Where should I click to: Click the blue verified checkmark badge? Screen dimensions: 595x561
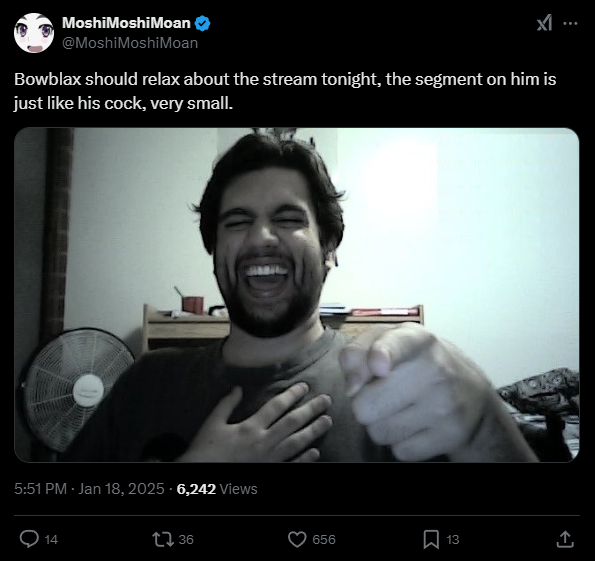point(202,23)
